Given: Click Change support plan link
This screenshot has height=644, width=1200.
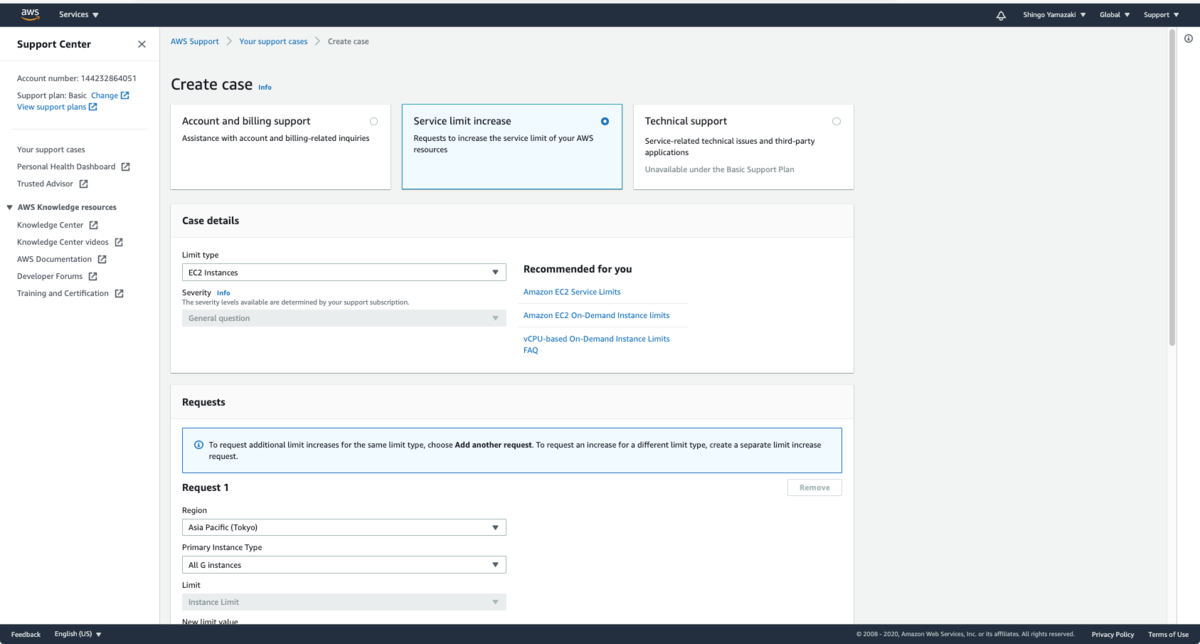Looking at the screenshot, I should click(104, 95).
